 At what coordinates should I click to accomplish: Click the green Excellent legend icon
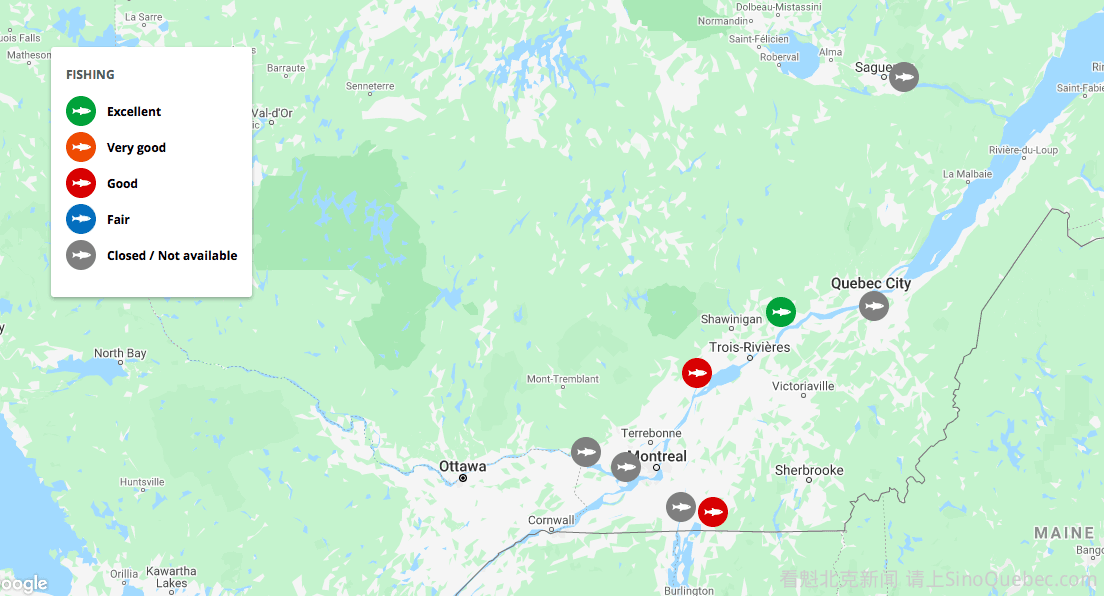pyautogui.click(x=81, y=111)
